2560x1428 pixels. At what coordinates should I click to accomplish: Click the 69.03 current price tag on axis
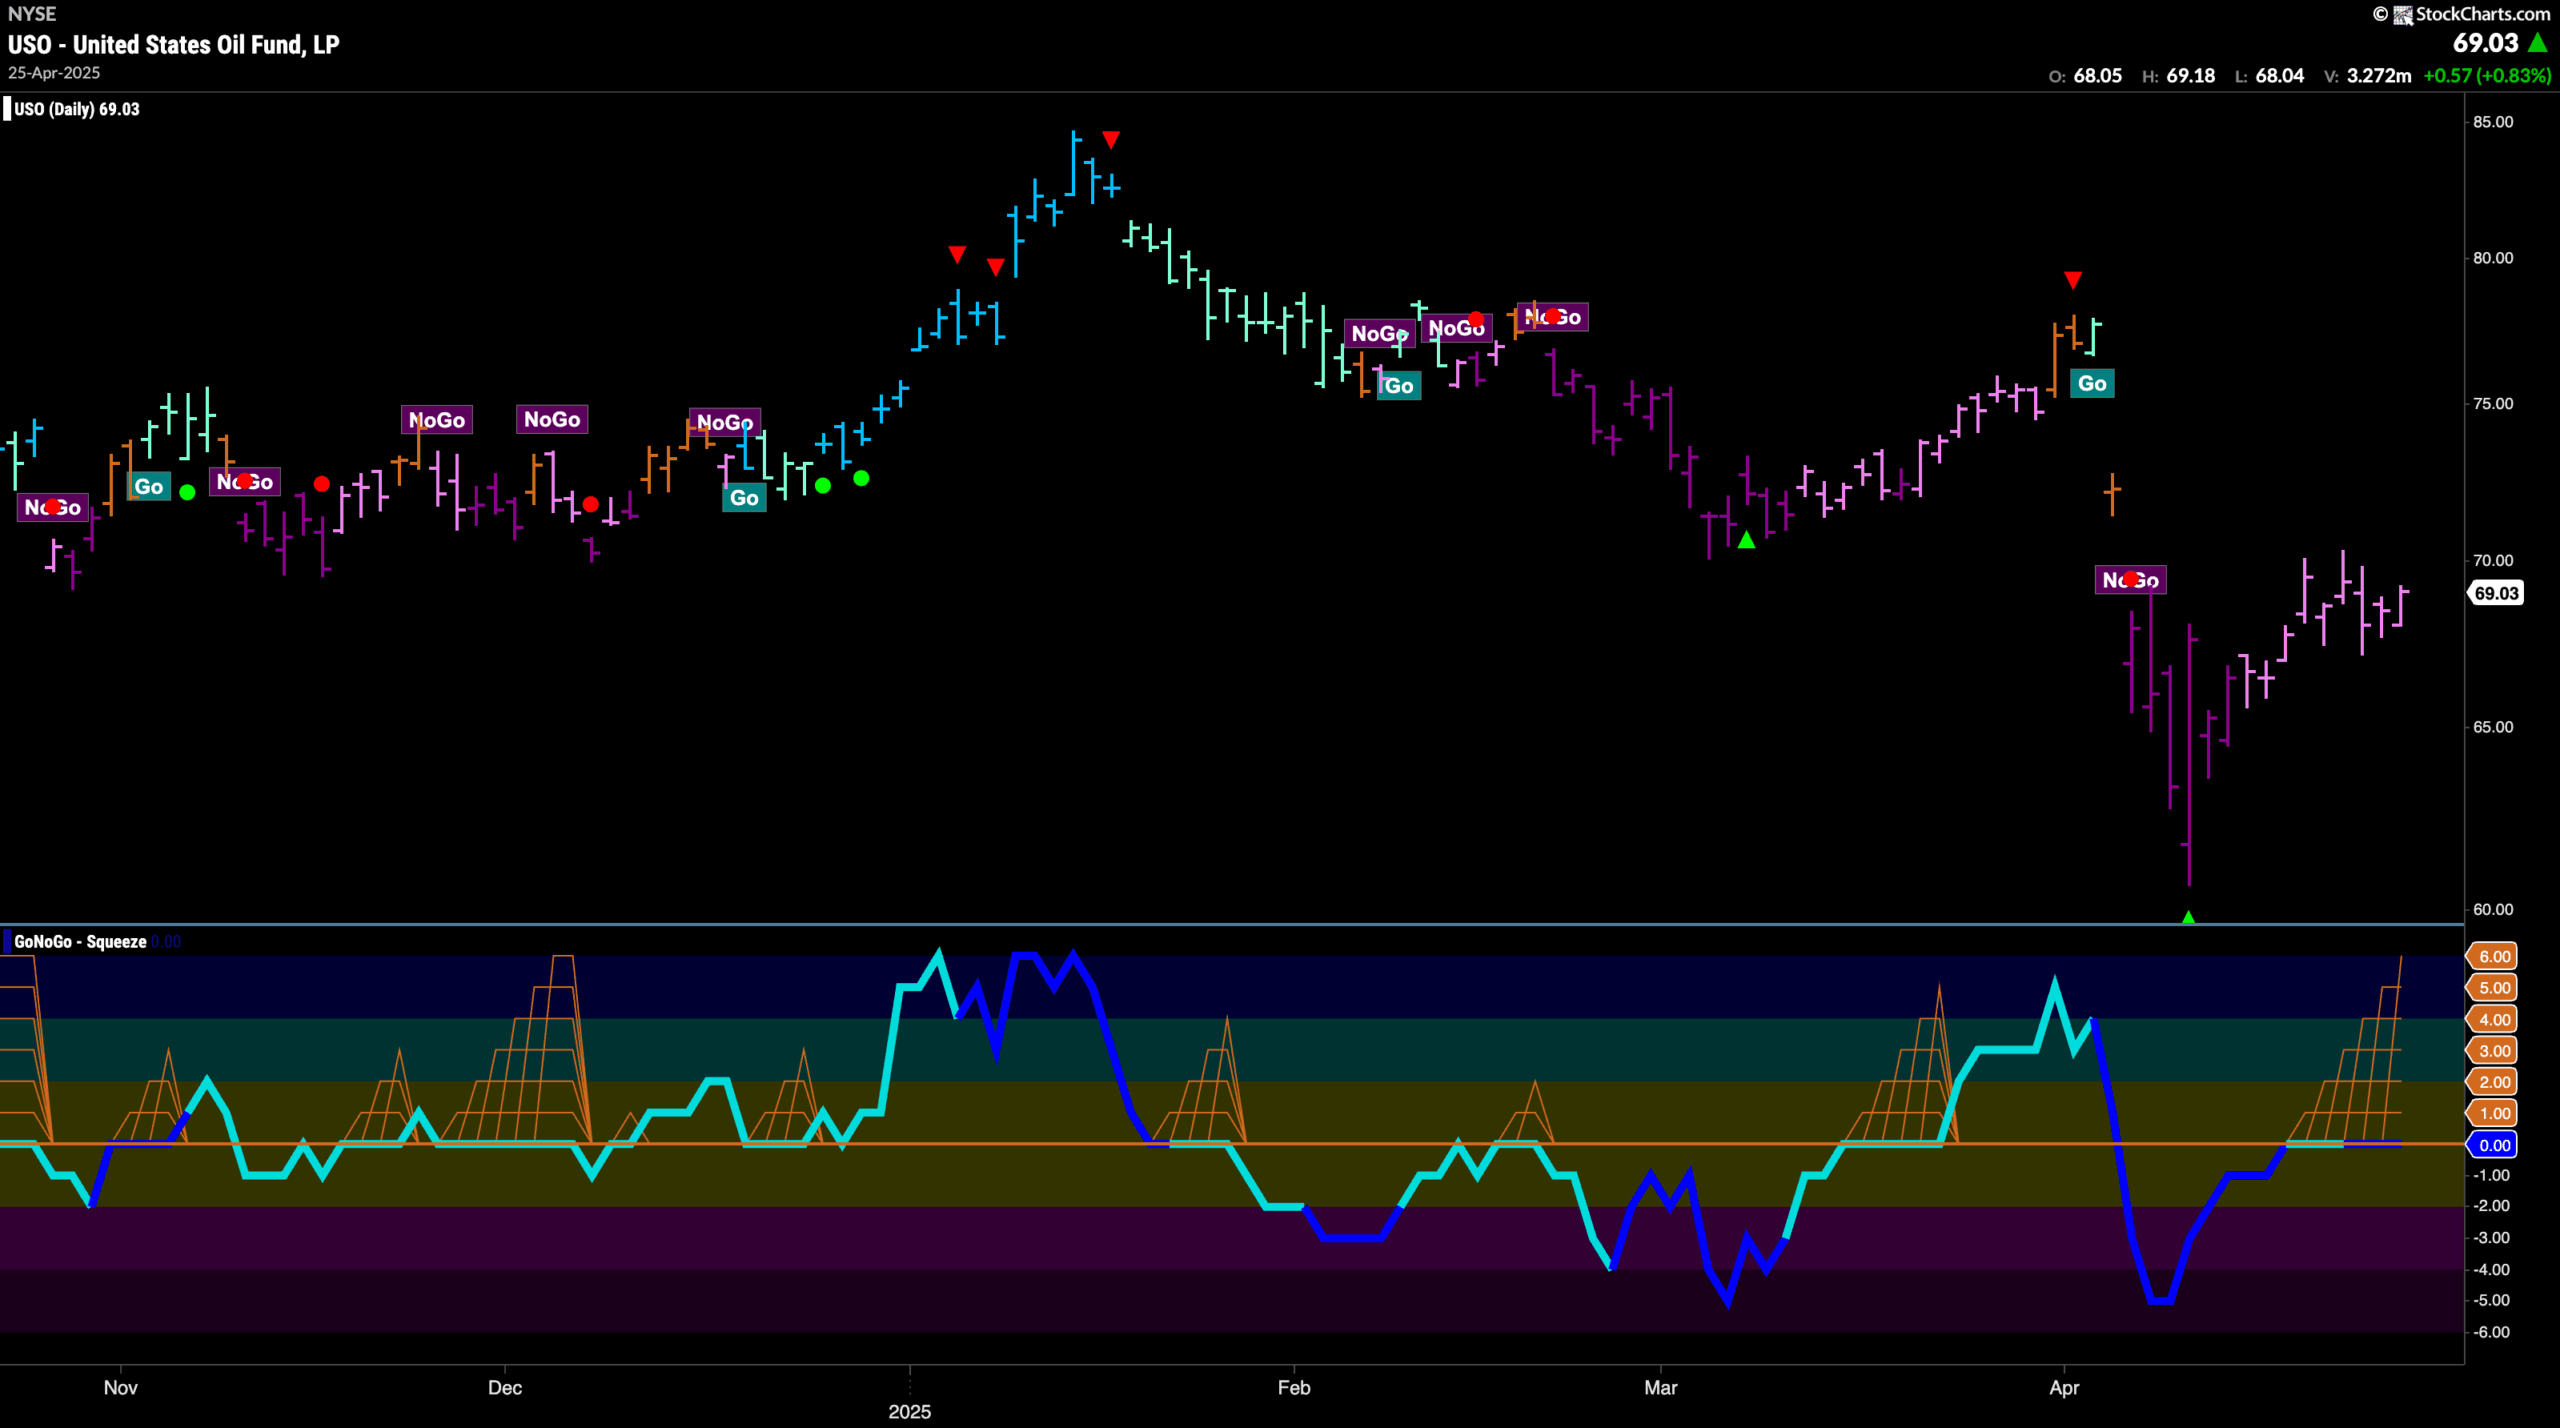pos(2496,593)
